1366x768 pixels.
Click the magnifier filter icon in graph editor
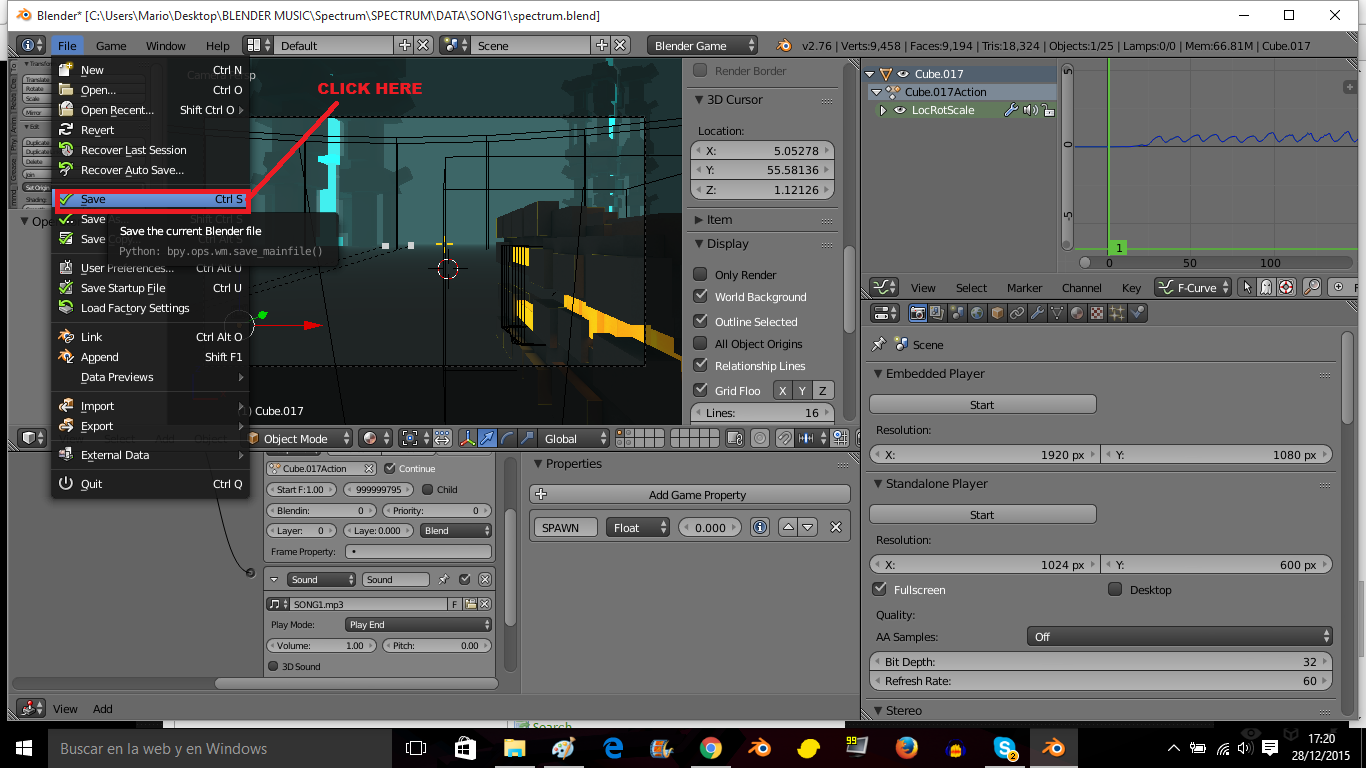click(1312, 287)
